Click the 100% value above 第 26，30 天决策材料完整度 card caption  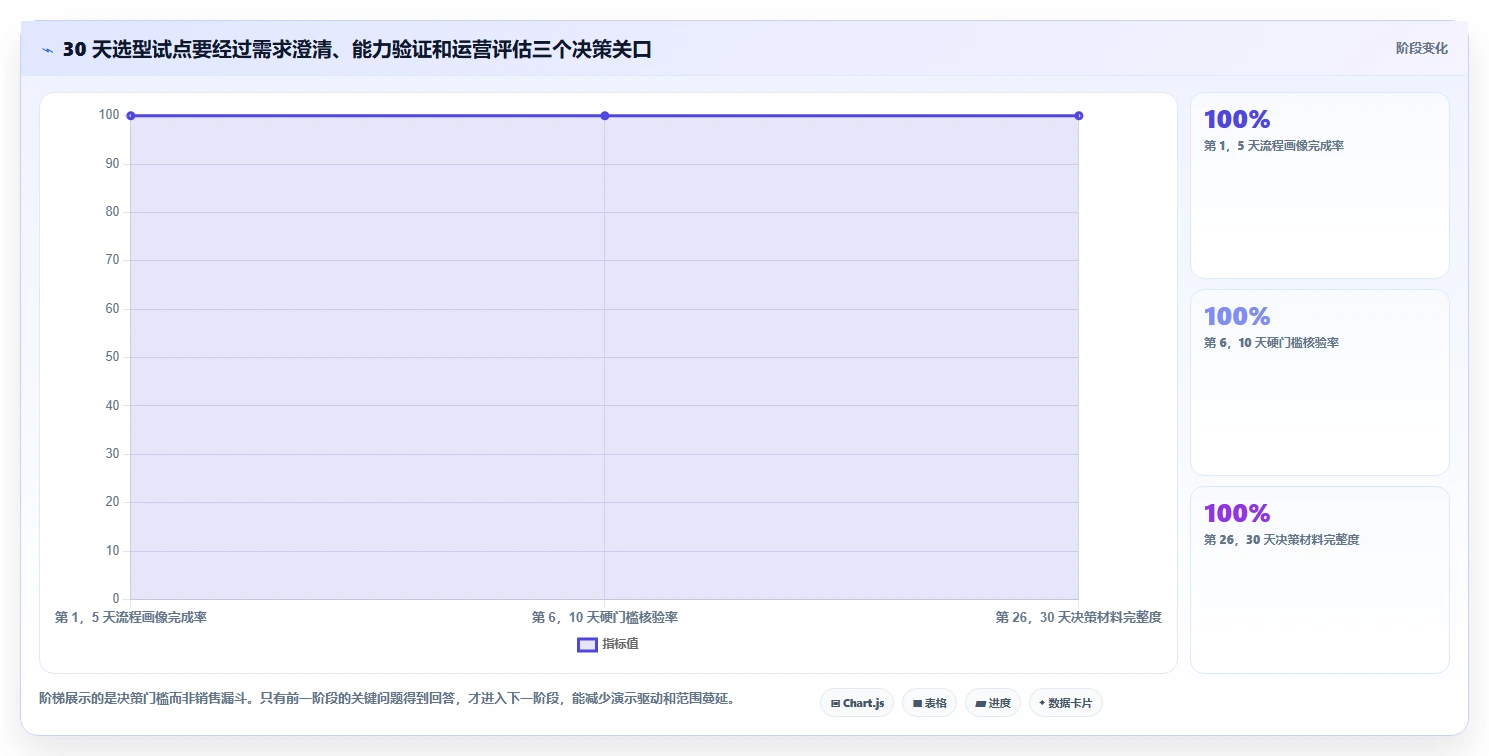pos(1237,514)
